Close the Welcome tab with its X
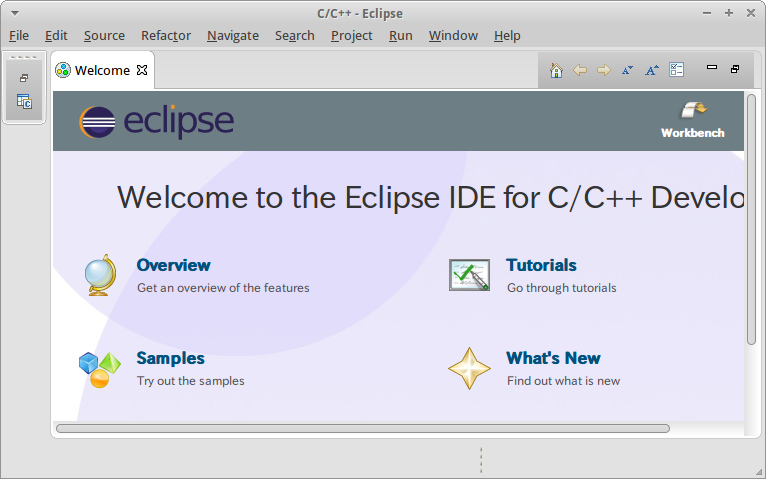The width and height of the screenshot is (766, 479). (142, 70)
